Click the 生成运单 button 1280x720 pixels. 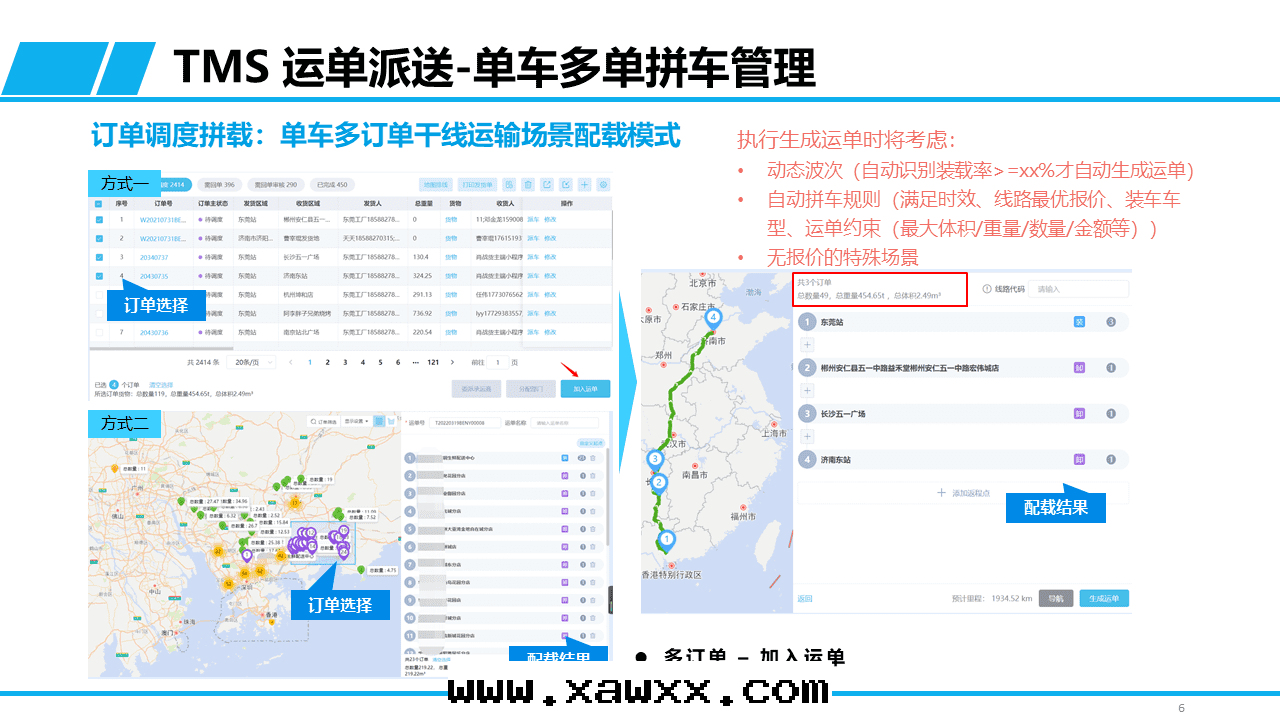(x=1103, y=599)
